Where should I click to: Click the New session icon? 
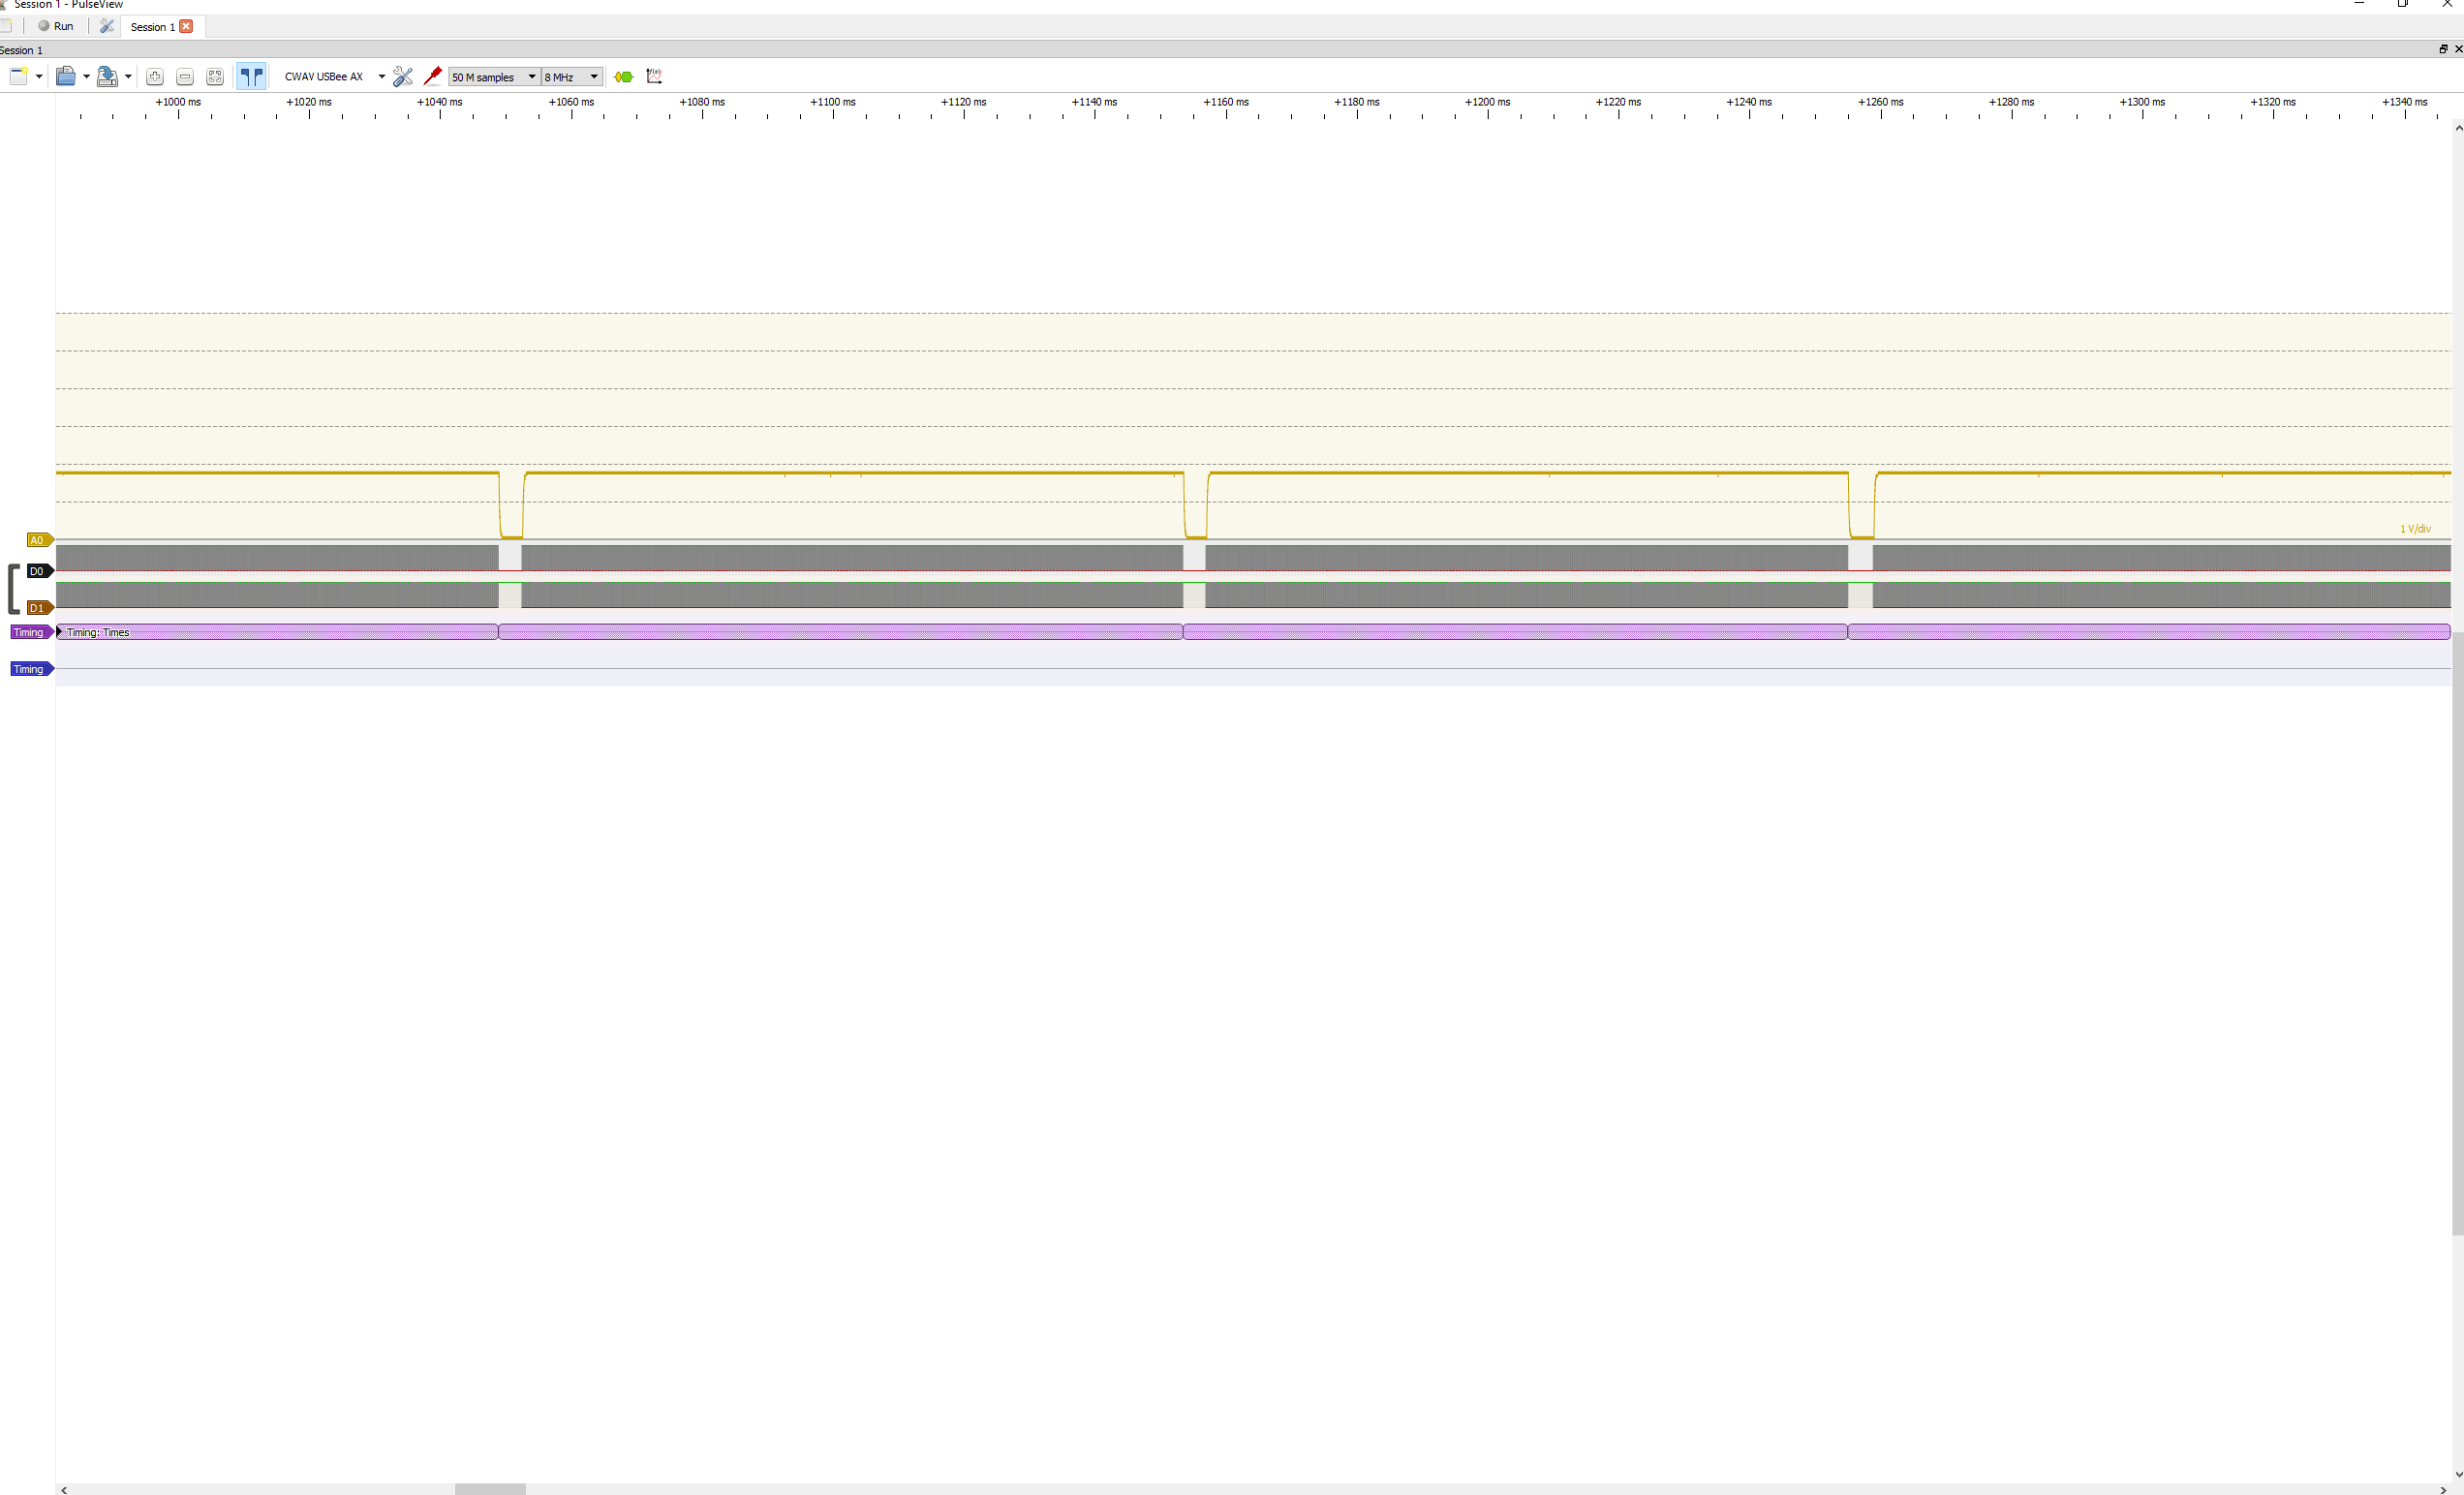tap(17, 76)
